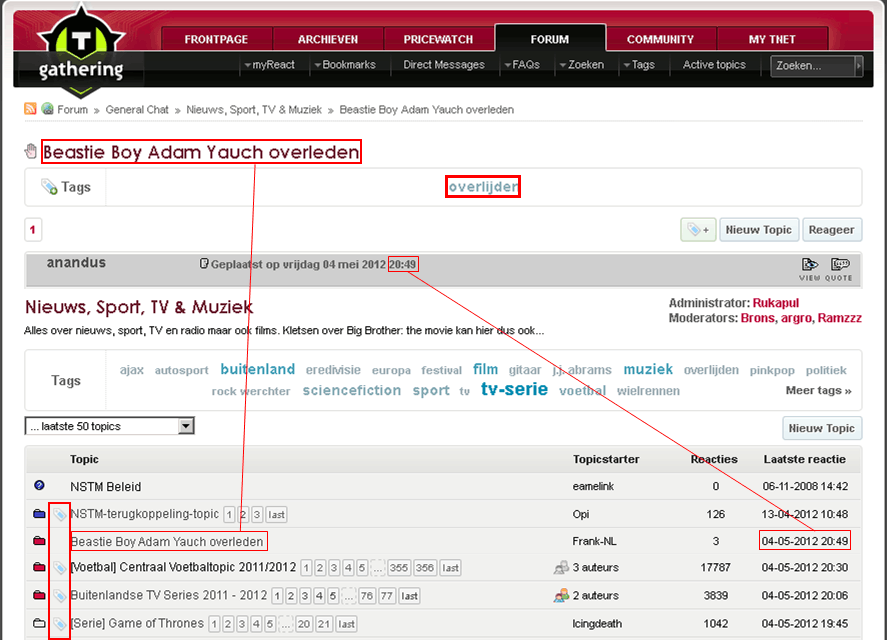This screenshot has height=641, width=887.
Task: Open the tv-serie tag
Action: click(x=514, y=389)
